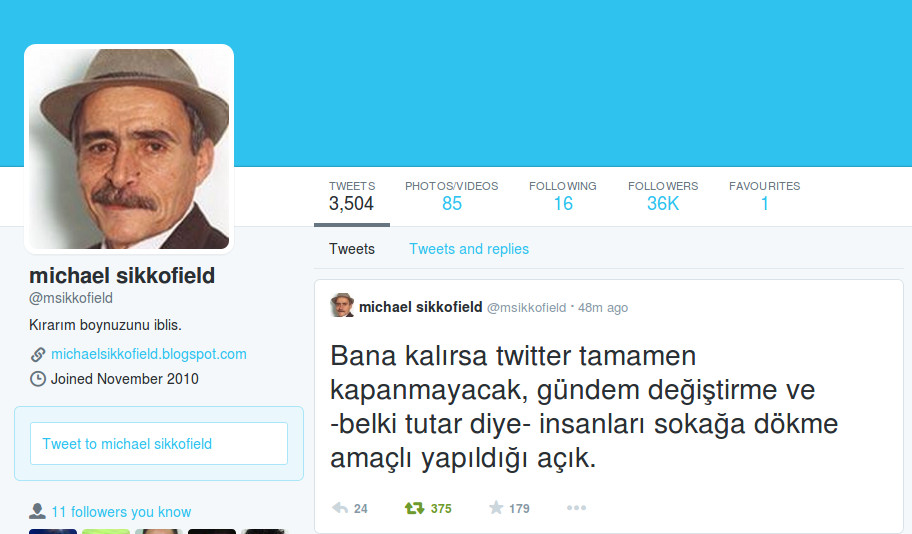This screenshot has height=534, width=912.
Task: Open the three-dots more options on tweet
Action: (x=576, y=508)
